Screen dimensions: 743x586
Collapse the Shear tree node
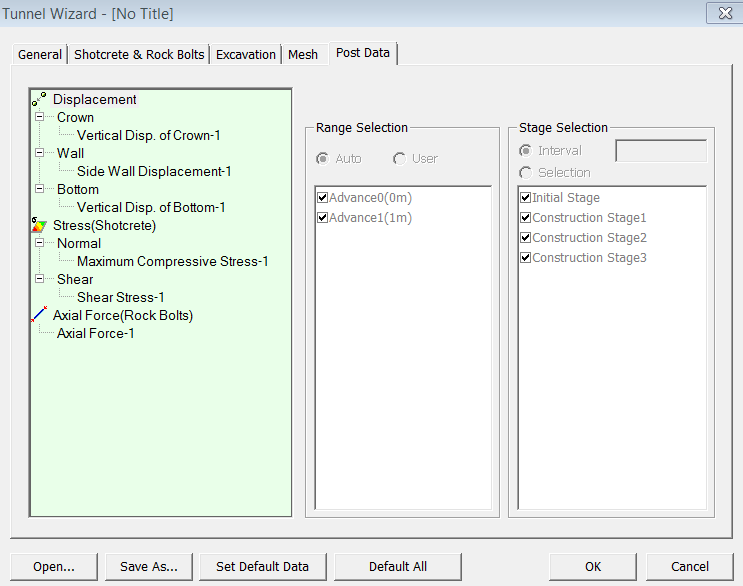(x=40, y=280)
